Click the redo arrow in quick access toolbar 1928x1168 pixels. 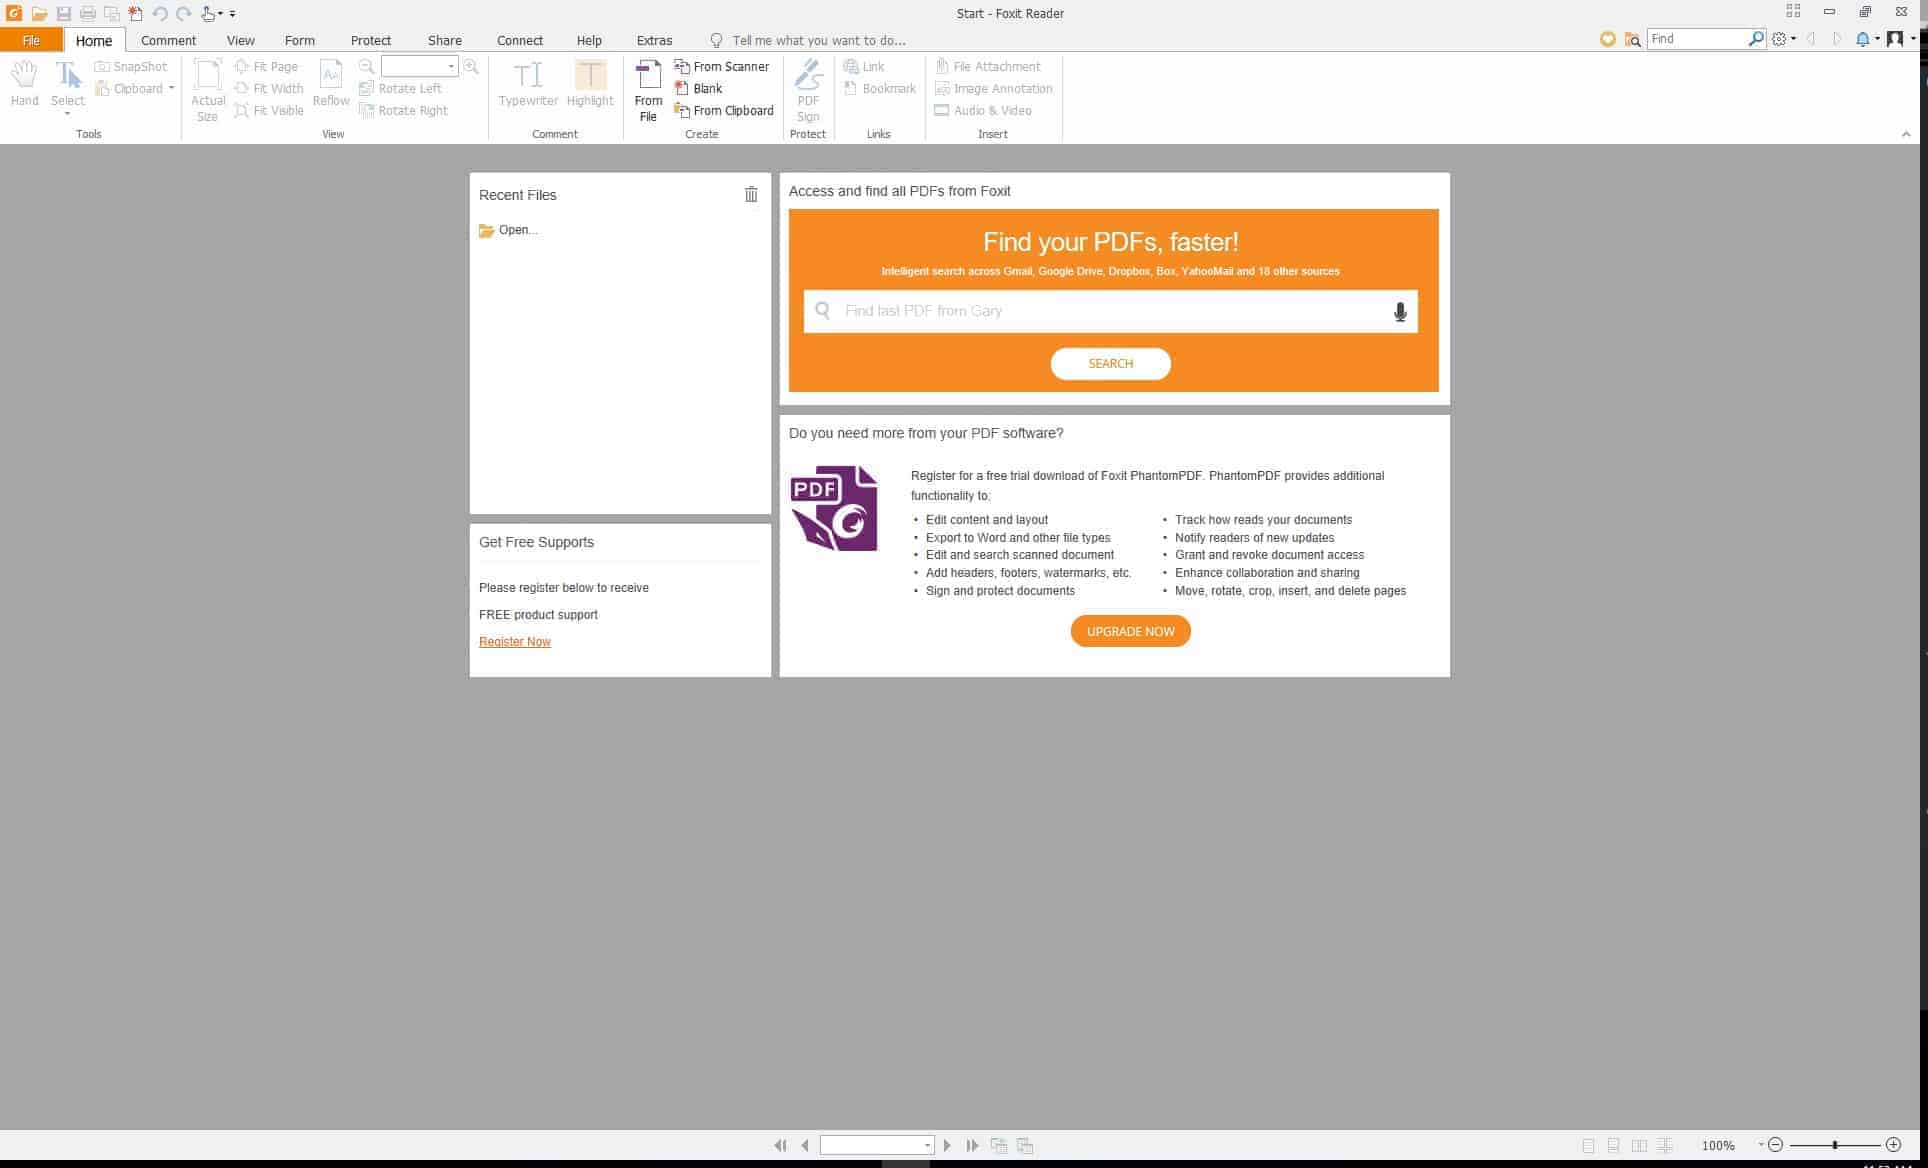[x=184, y=14]
